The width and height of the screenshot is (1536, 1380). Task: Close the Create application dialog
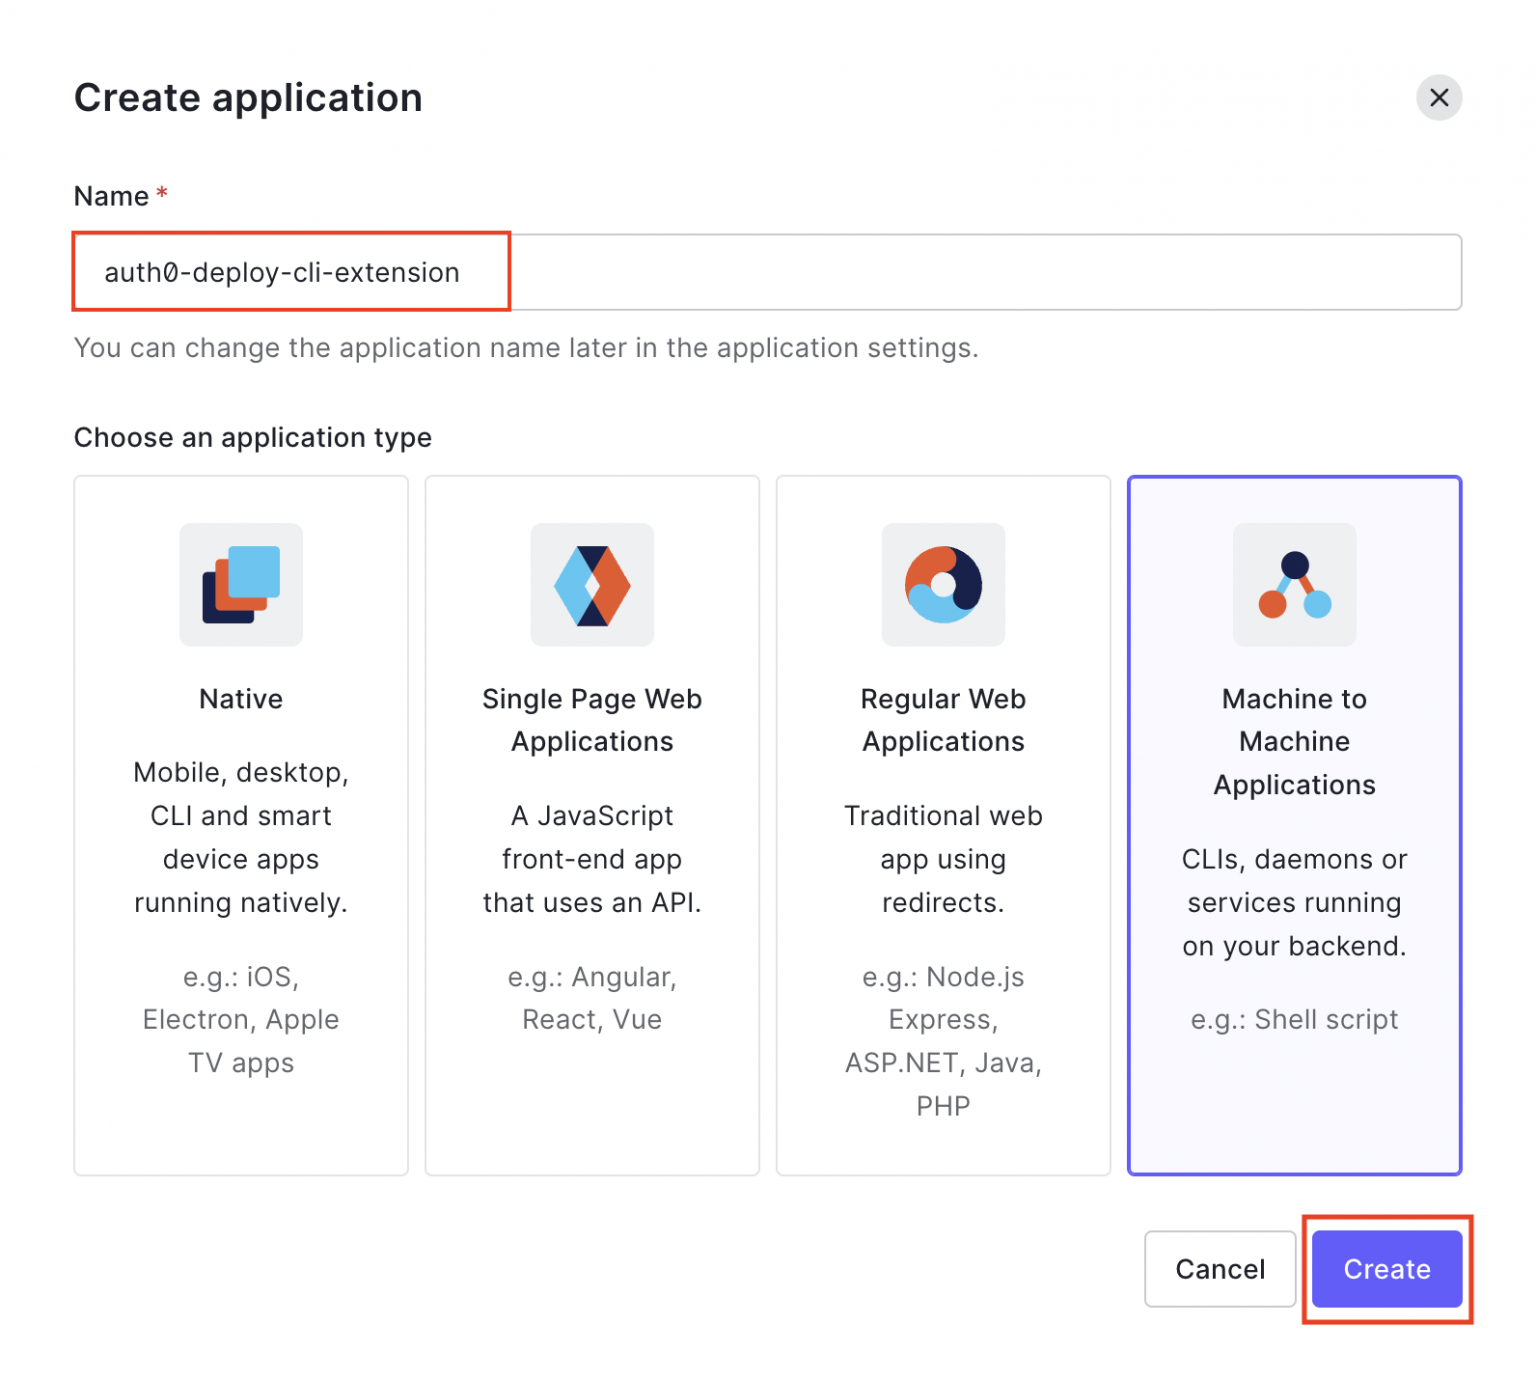pyautogui.click(x=1438, y=98)
